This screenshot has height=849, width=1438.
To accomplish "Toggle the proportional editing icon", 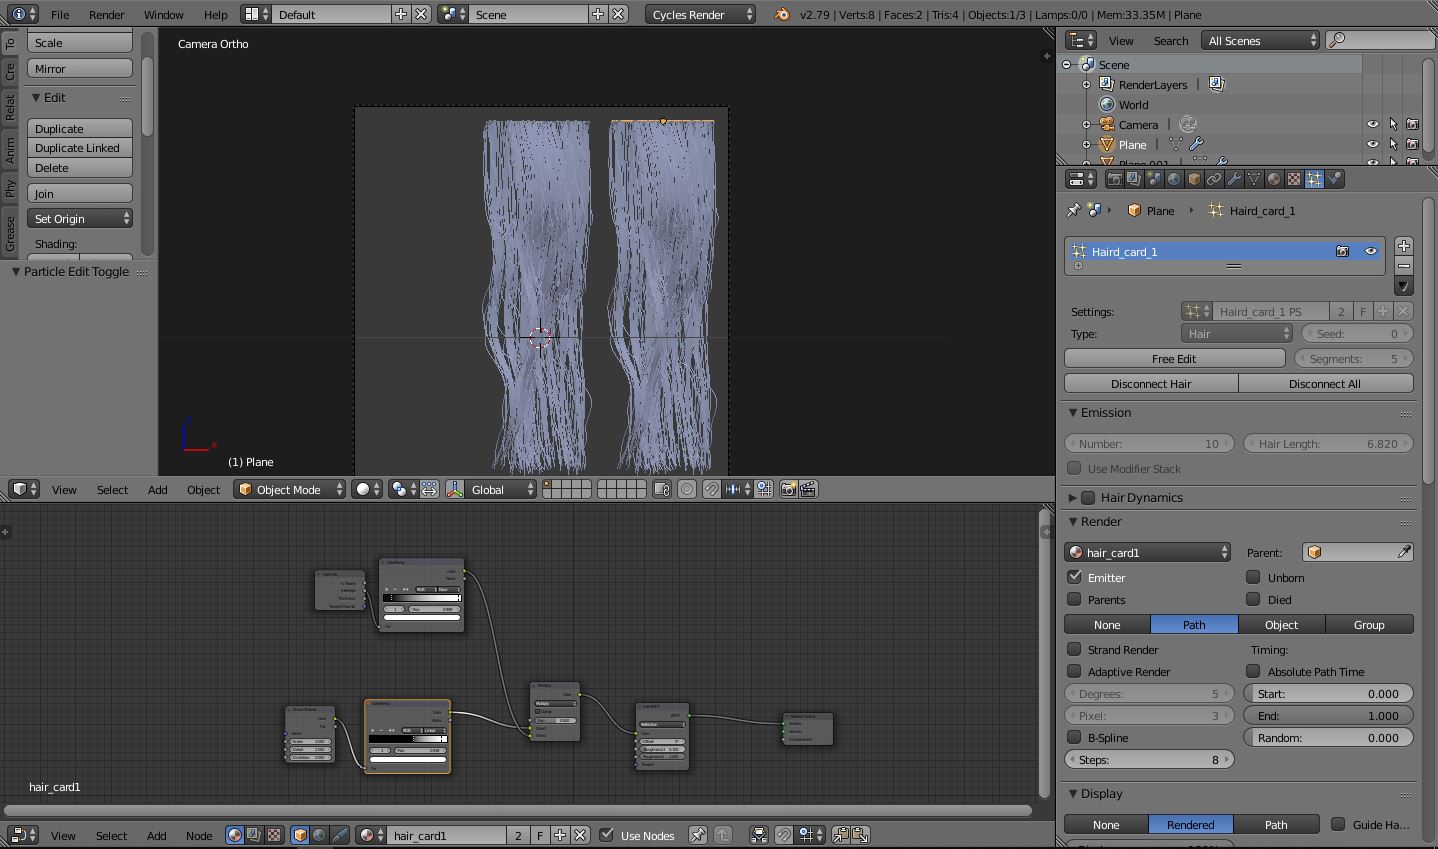I will (x=687, y=489).
